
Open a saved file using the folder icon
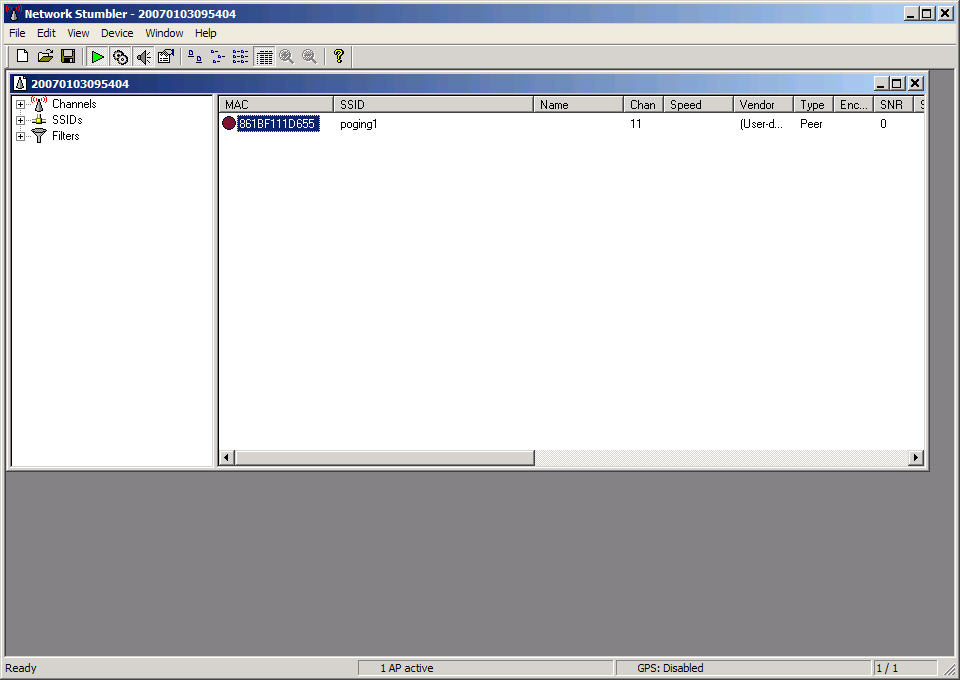(45, 56)
